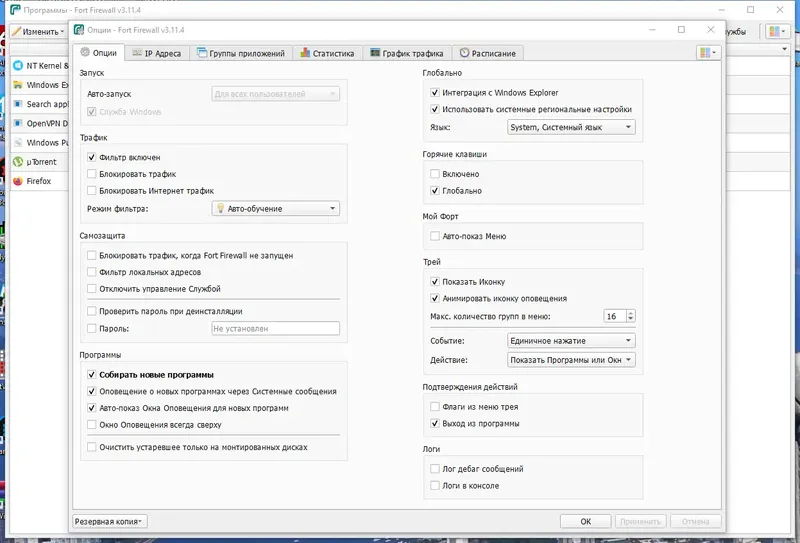
Task: Open Режим фильтра Авто-обучение dropdown
Action: (276, 209)
